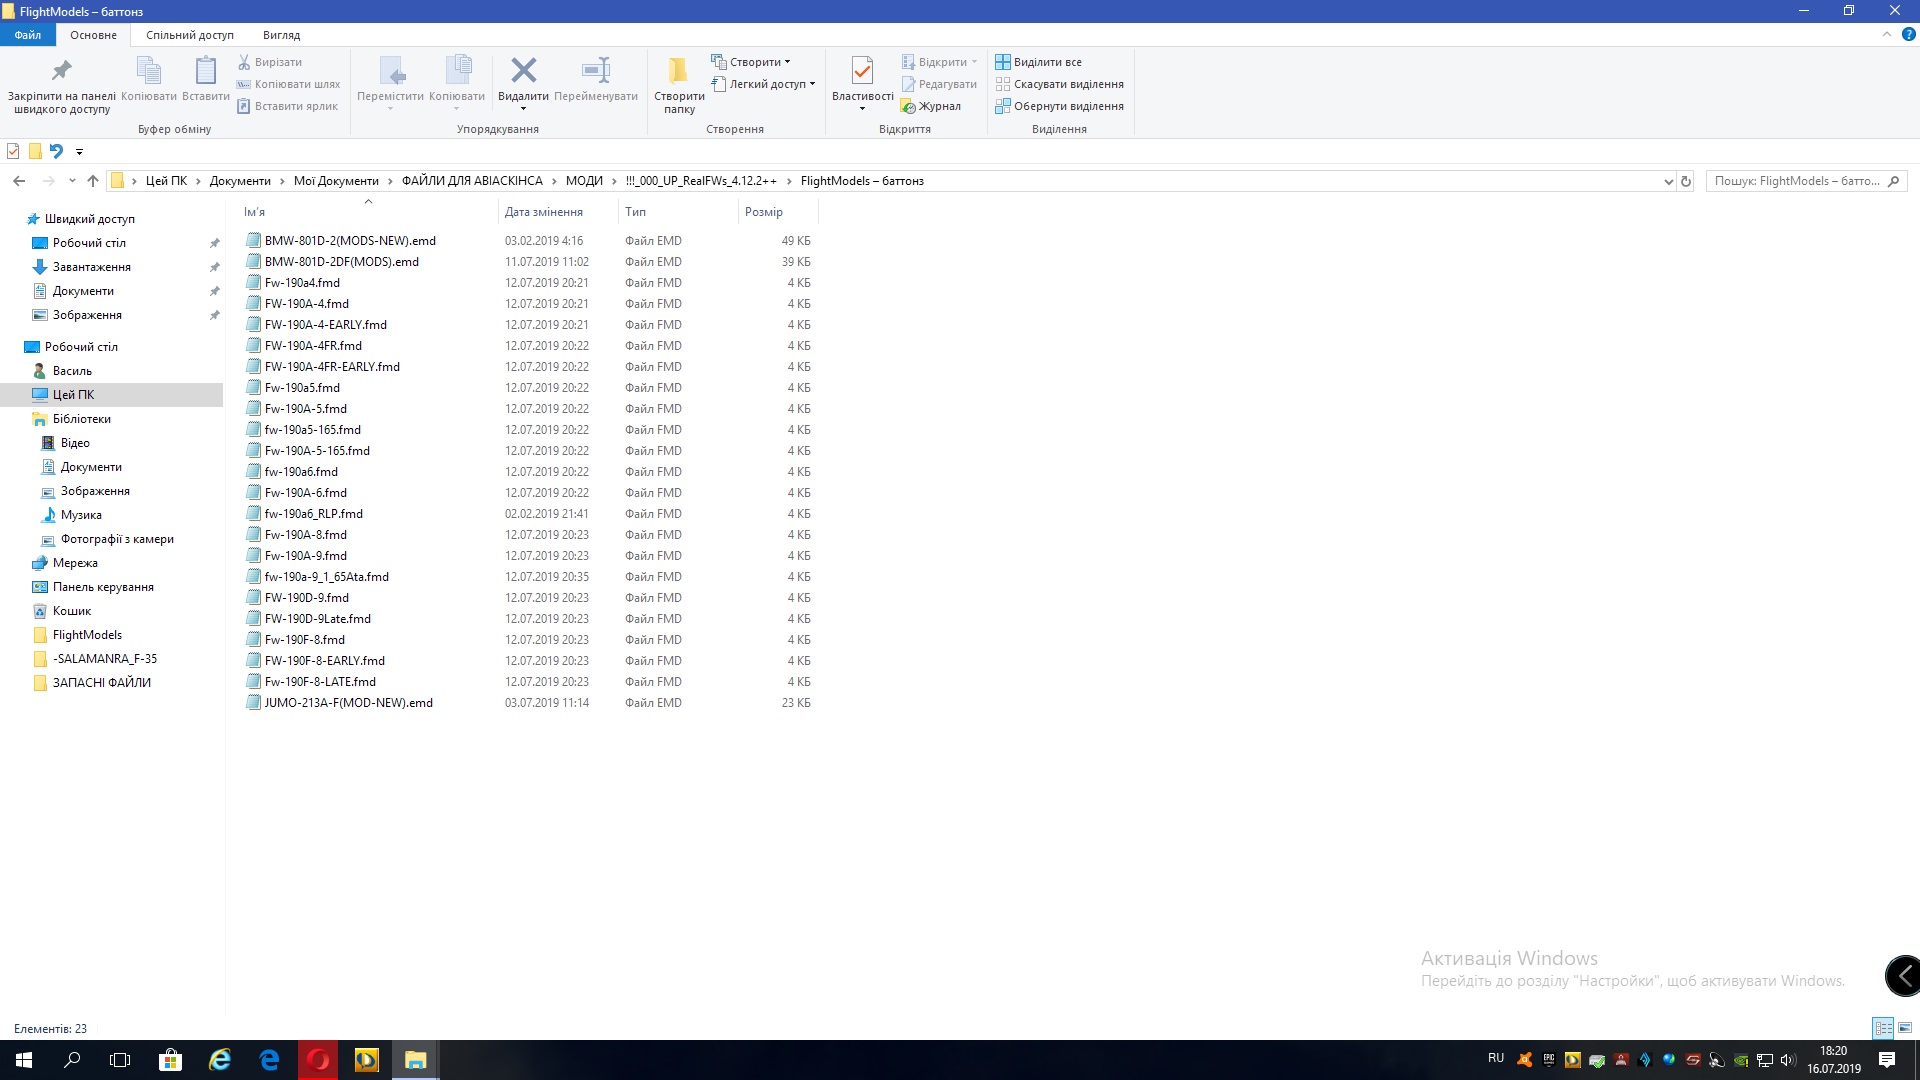The width and height of the screenshot is (1920, 1080).
Task: Open Opera browser from the taskbar
Action: 318,1060
